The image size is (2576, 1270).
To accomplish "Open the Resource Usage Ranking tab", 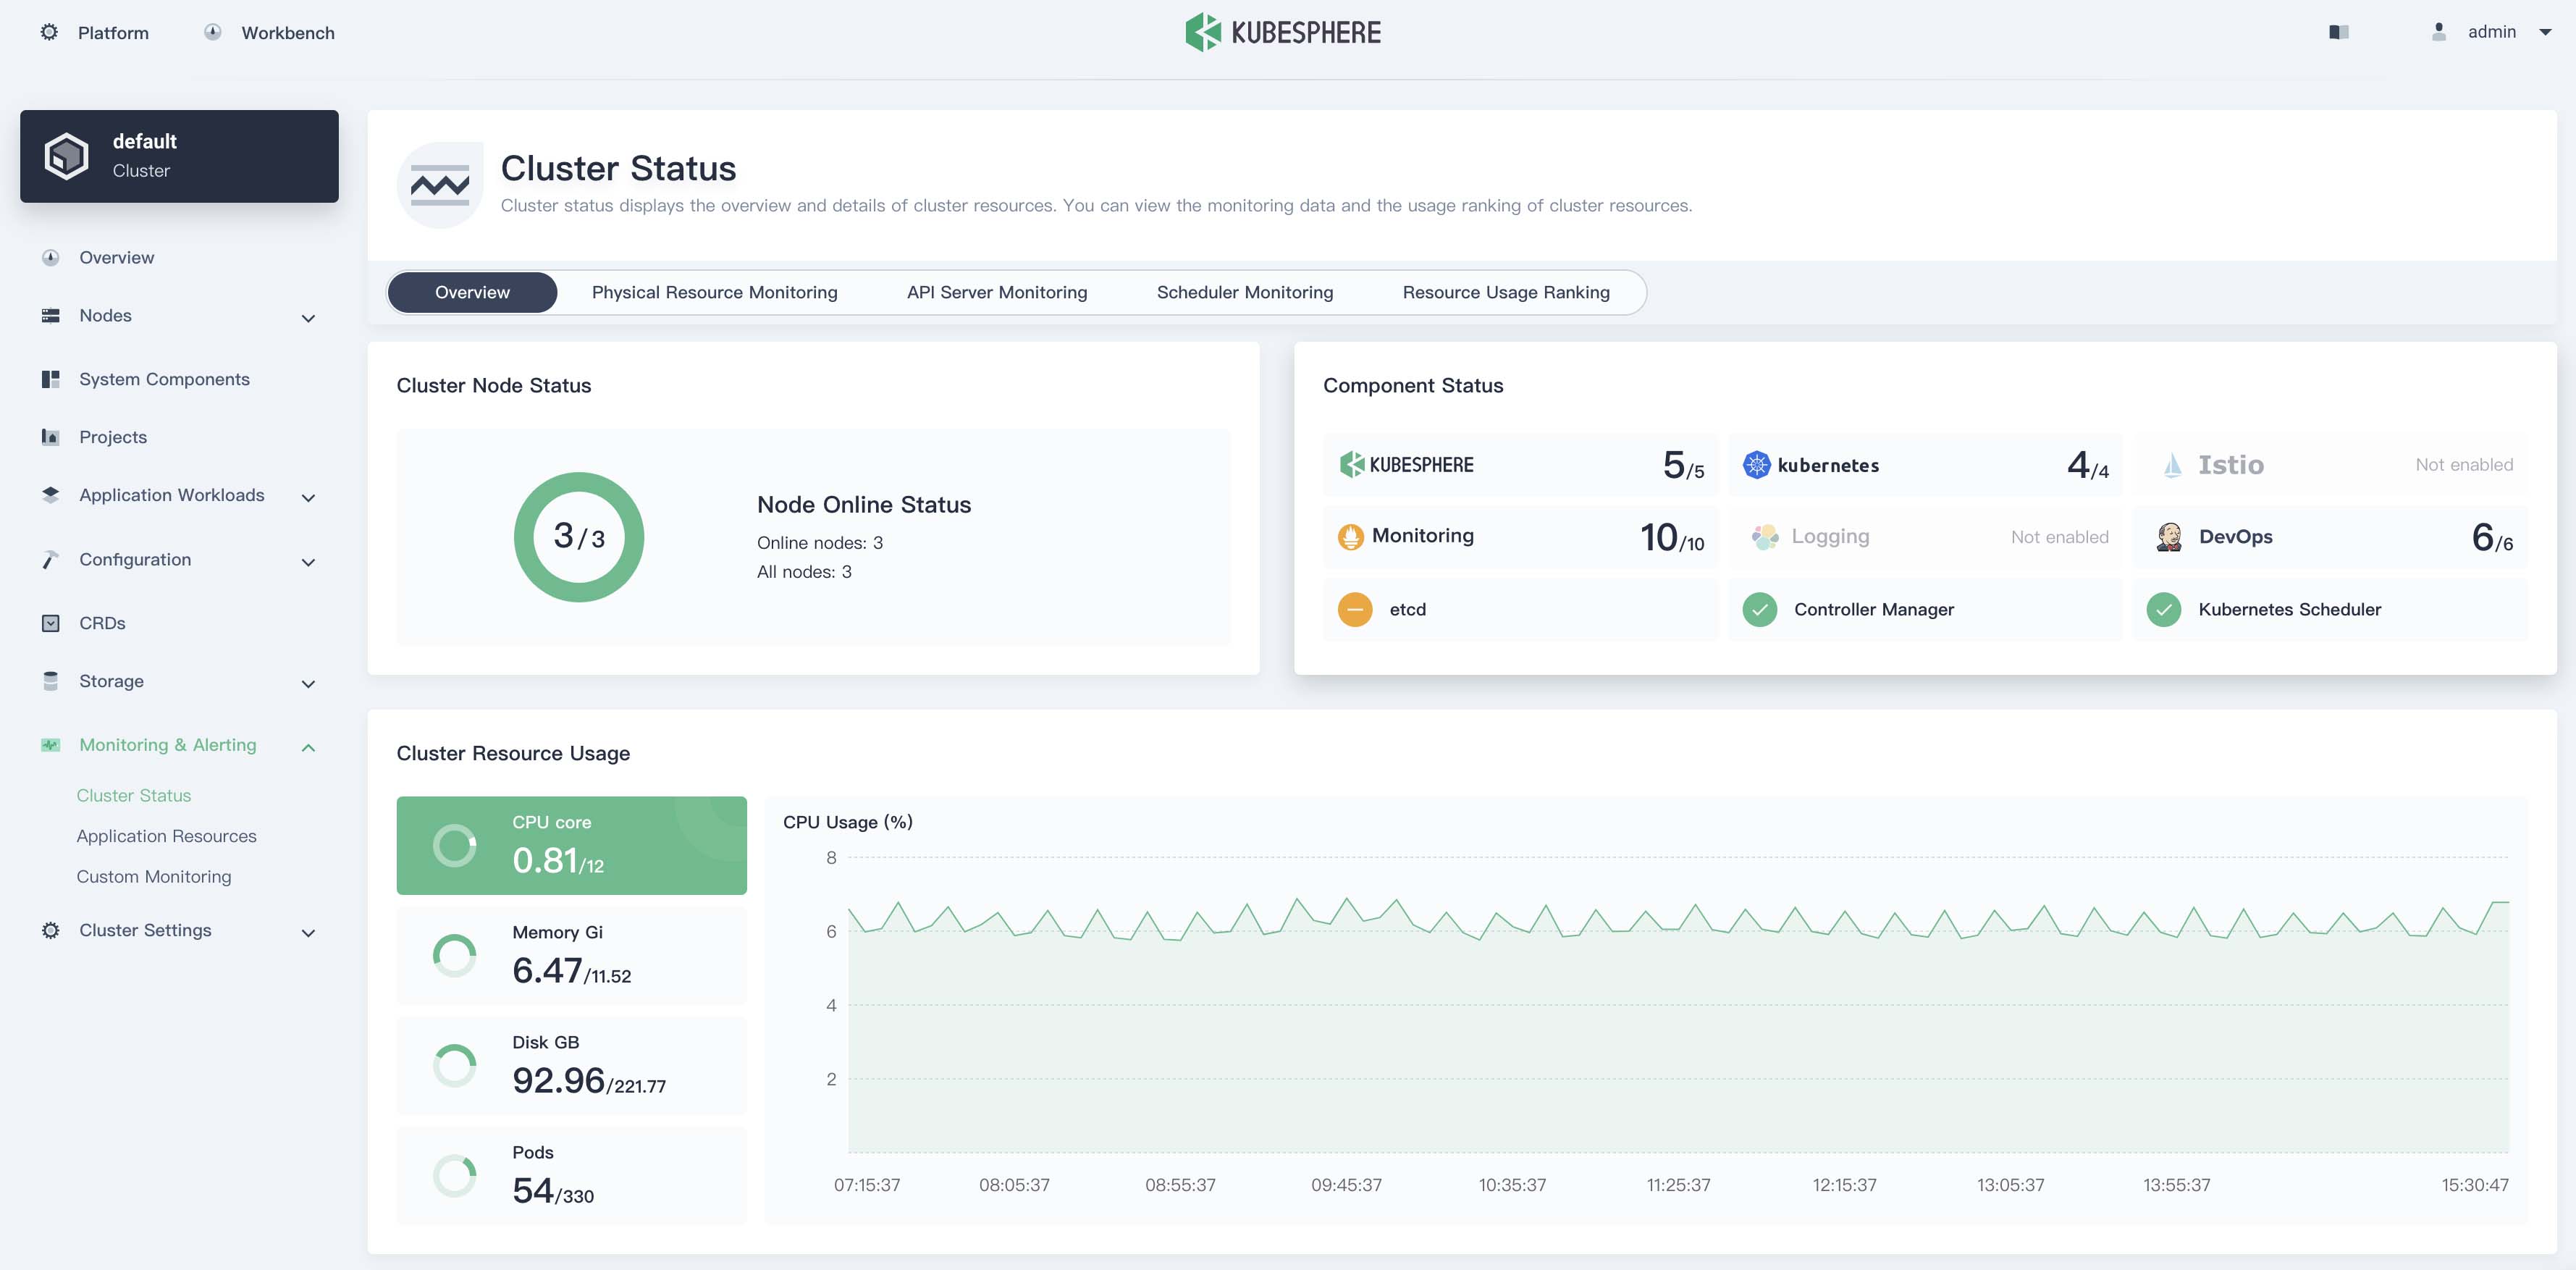I will click(1506, 292).
